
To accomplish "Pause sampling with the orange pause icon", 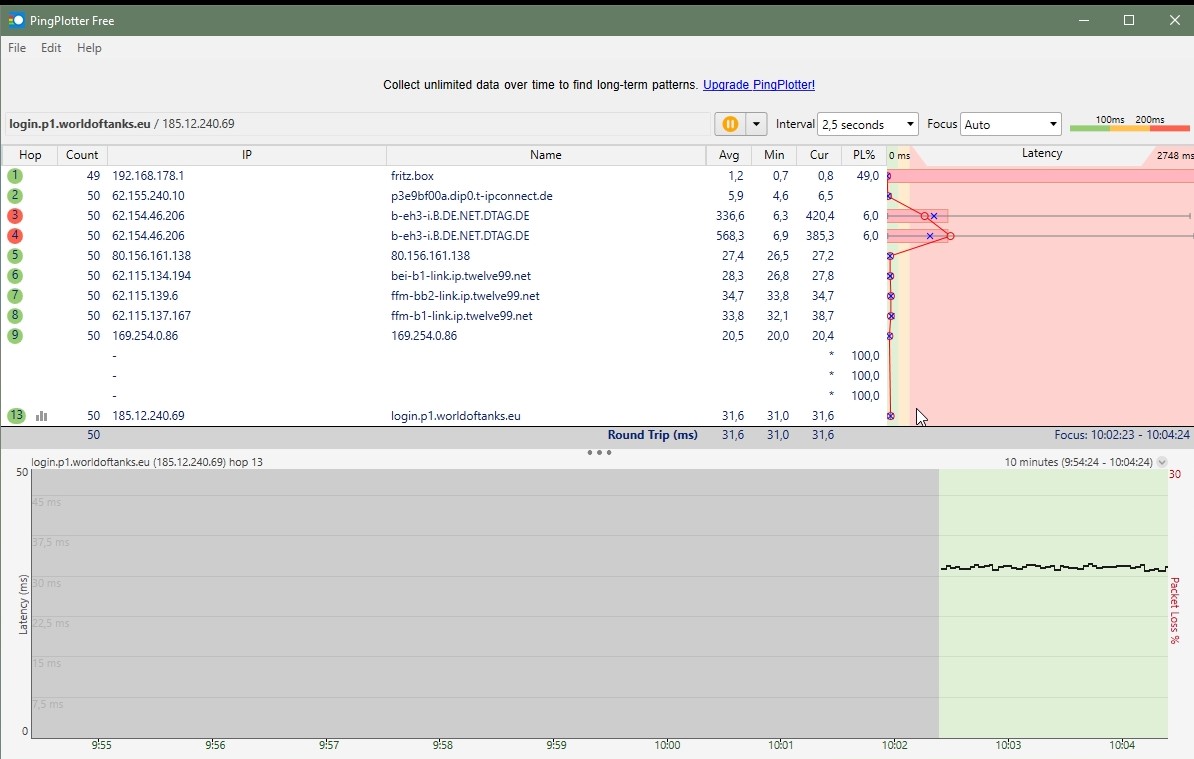I will pos(730,123).
